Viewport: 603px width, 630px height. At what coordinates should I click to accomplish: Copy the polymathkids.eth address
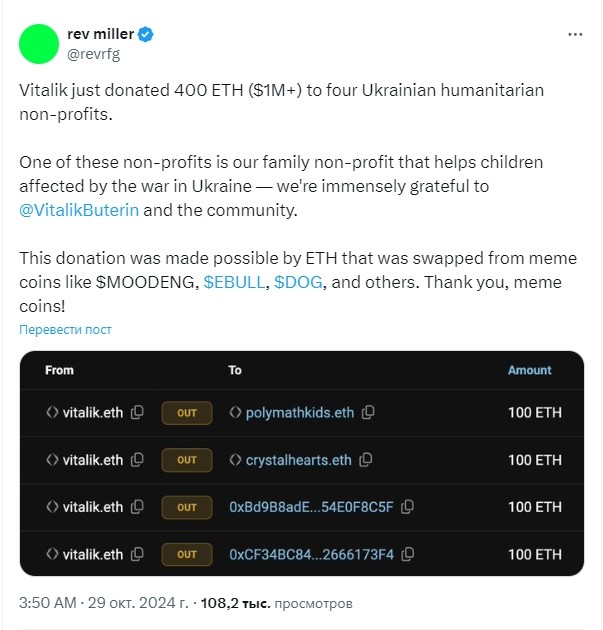(x=368, y=412)
